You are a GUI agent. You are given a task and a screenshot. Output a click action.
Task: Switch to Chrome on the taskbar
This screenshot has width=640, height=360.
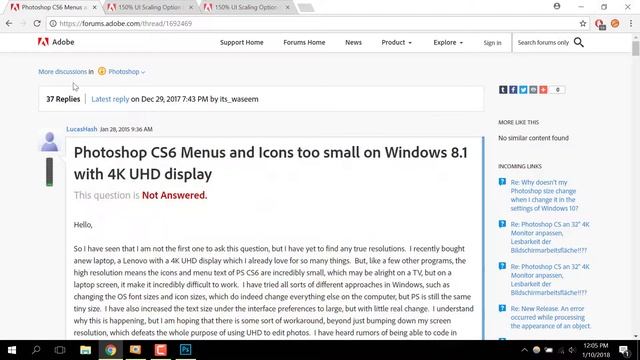point(110,350)
